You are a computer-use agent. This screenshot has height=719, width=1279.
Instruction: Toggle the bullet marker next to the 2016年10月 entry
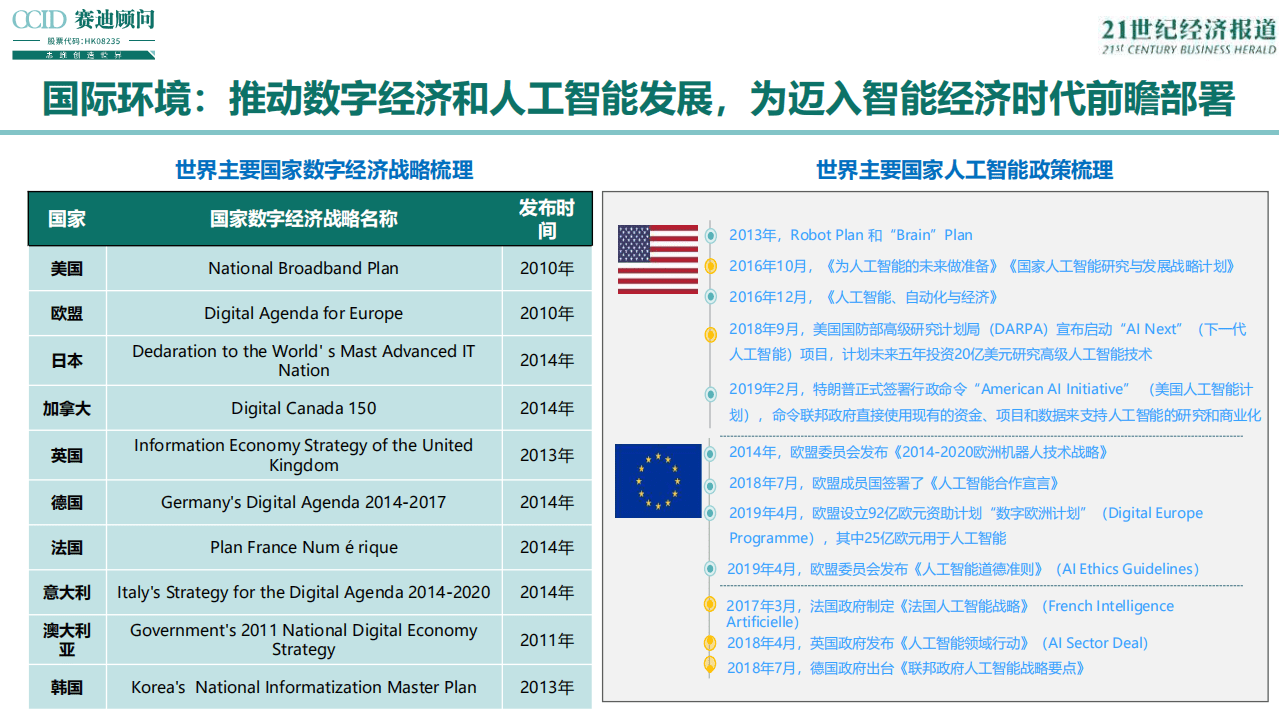[x=710, y=266]
